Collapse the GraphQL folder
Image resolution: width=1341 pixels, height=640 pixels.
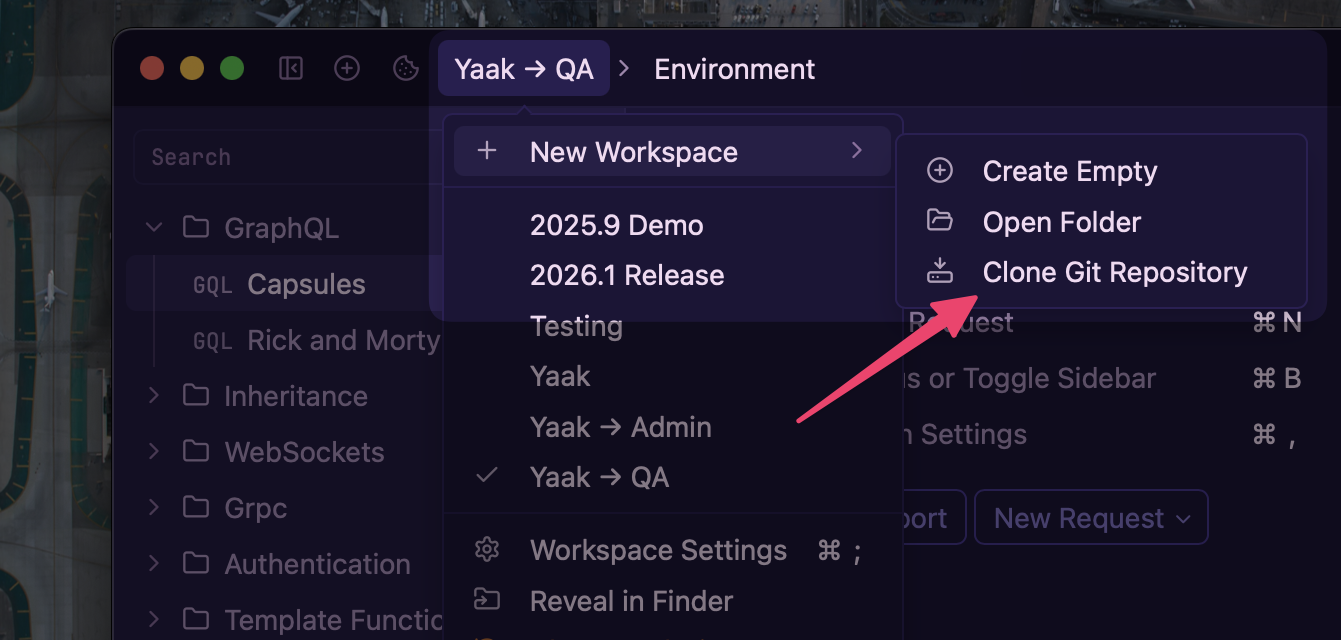coord(154,228)
